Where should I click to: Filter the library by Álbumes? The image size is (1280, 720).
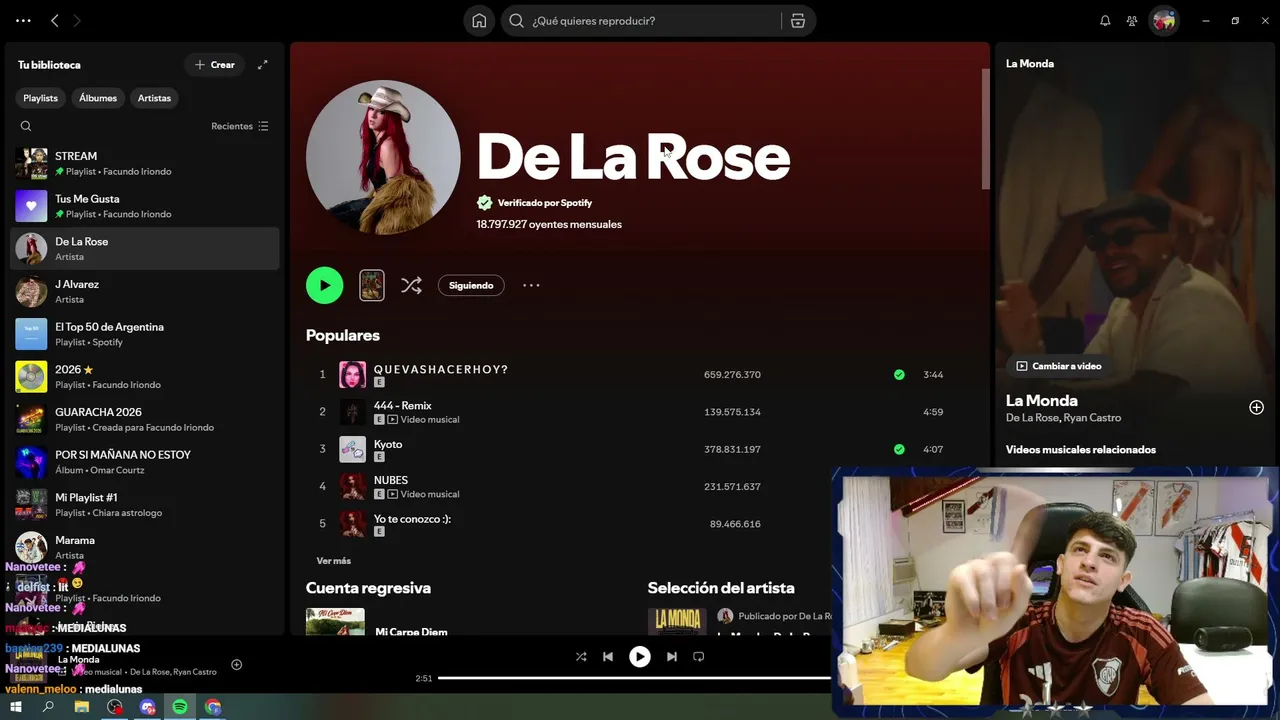click(98, 98)
